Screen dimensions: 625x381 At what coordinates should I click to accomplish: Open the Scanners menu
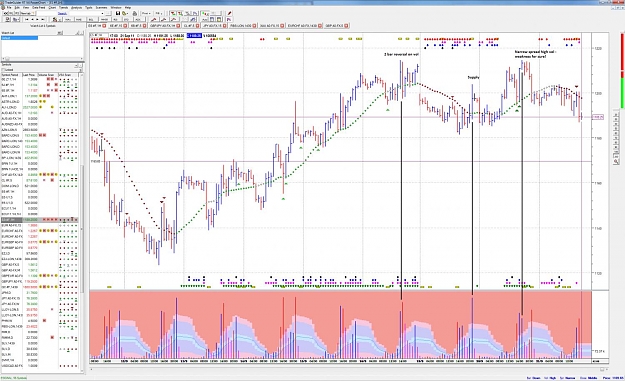(x=101, y=8)
